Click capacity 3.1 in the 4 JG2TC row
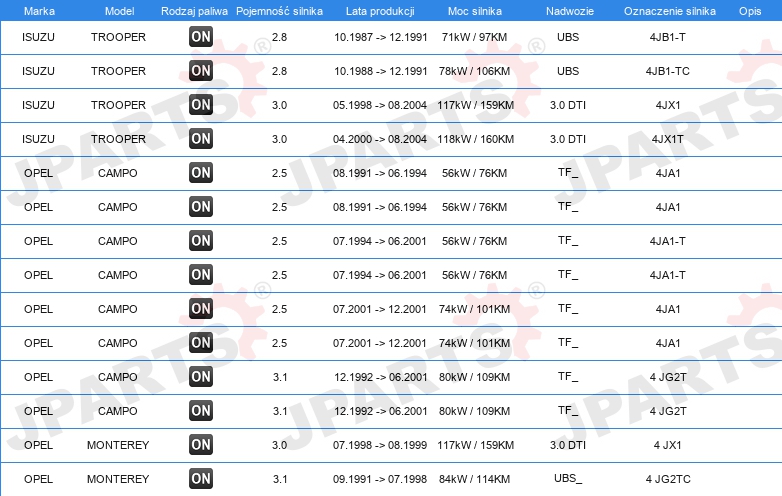The width and height of the screenshot is (782, 496). [280, 479]
